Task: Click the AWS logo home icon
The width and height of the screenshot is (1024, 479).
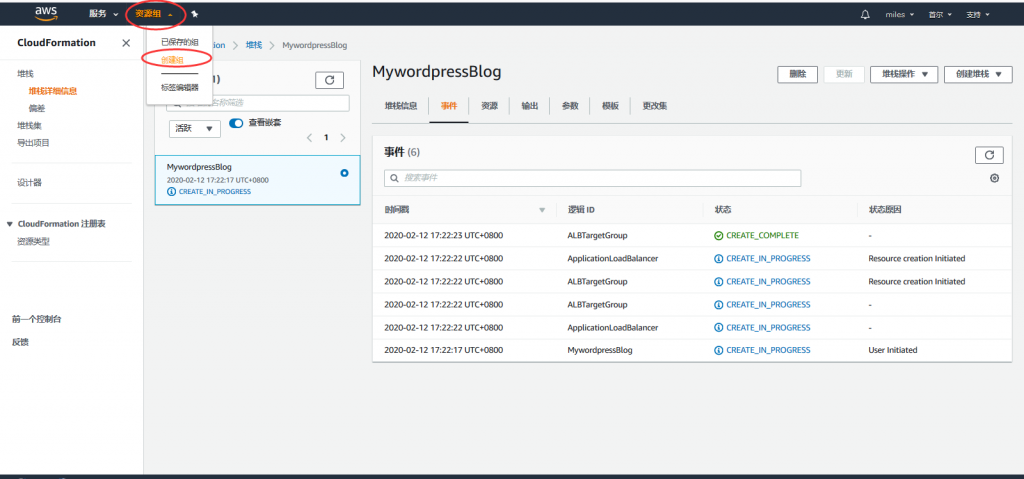Action: tap(46, 13)
